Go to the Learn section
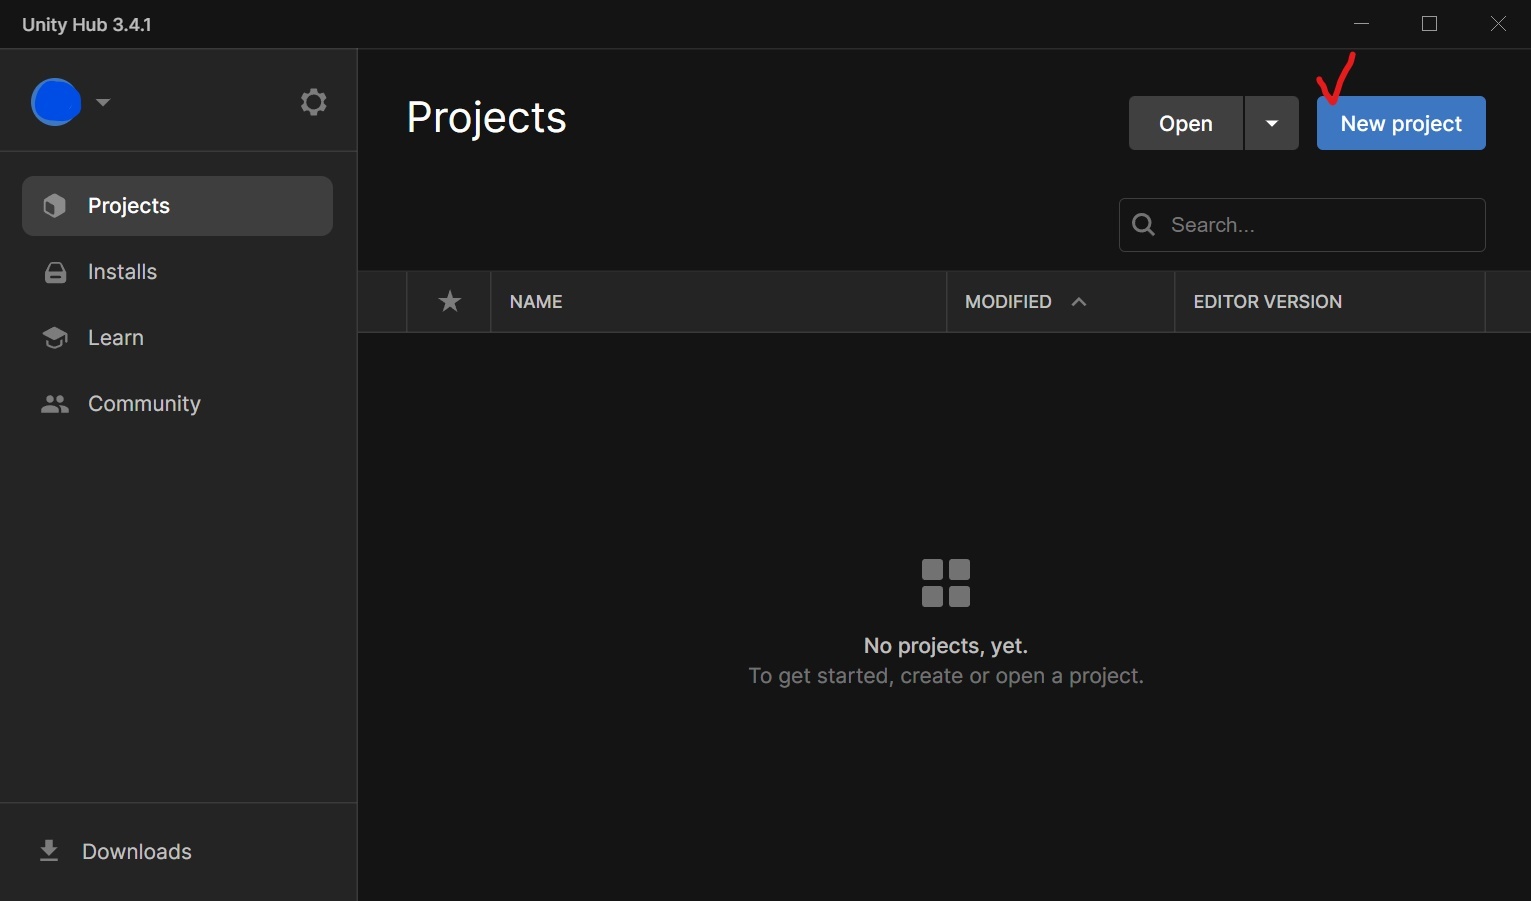Screen dimensions: 1531x901 click(x=177, y=338)
